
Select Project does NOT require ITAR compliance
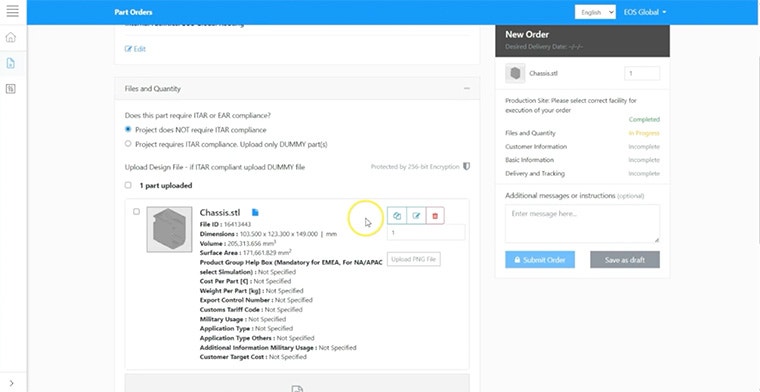click(128, 129)
